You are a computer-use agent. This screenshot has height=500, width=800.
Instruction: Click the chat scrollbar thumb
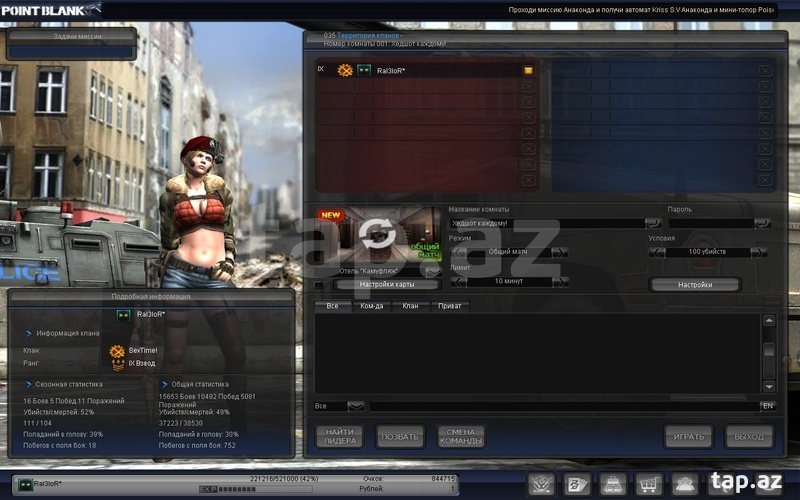click(x=768, y=350)
